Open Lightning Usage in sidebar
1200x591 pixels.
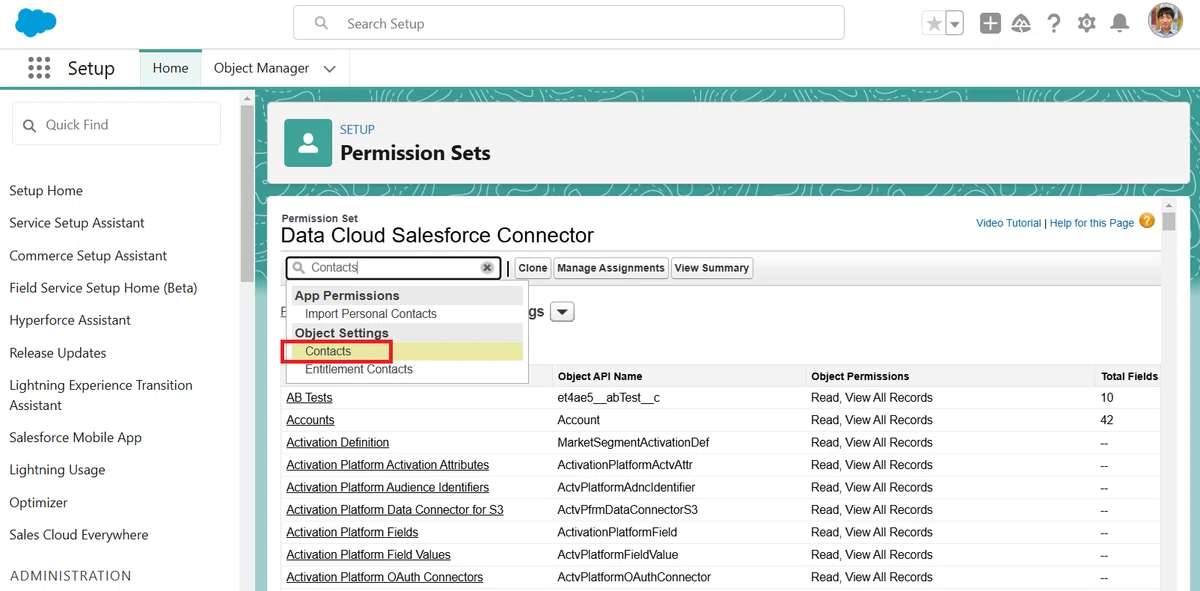click(57, 470)
